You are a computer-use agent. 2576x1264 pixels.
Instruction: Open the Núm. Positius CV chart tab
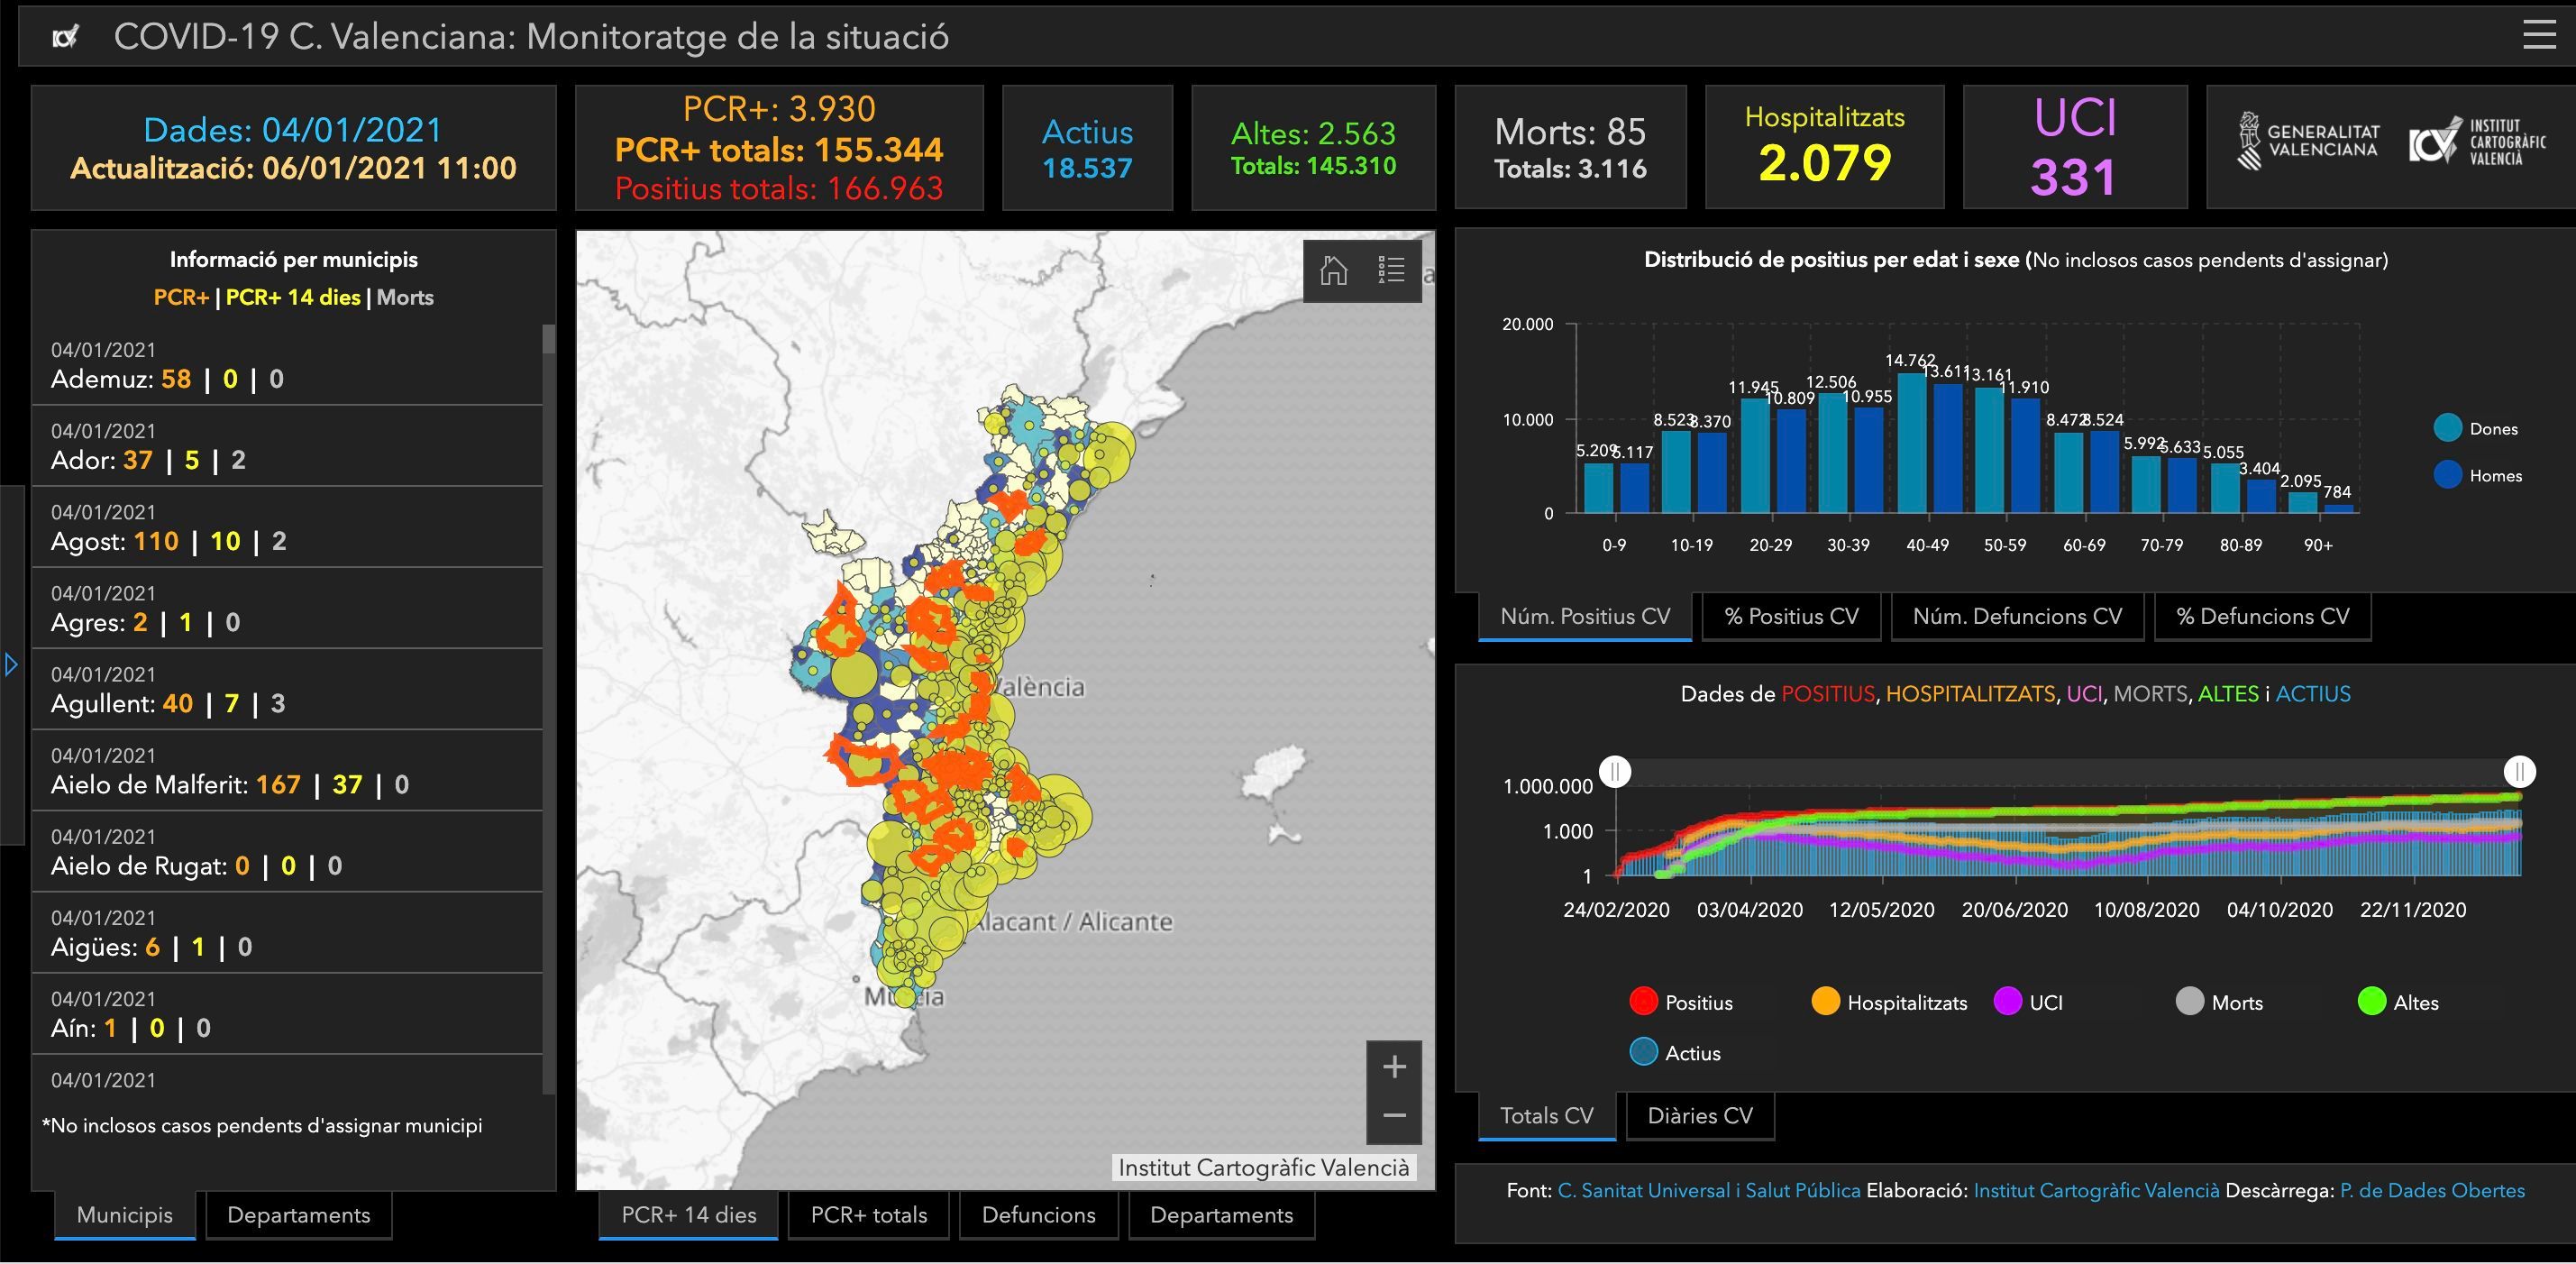pyautogui.click(x=1585, y=616)
